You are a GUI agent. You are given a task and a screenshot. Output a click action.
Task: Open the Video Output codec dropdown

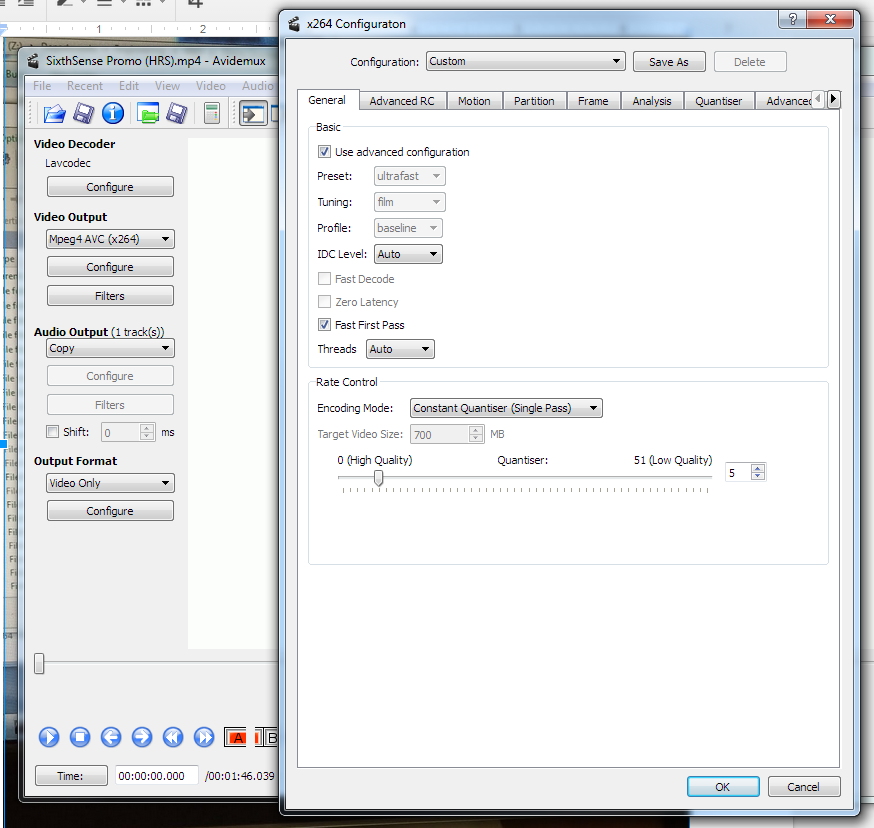point(110,239)
